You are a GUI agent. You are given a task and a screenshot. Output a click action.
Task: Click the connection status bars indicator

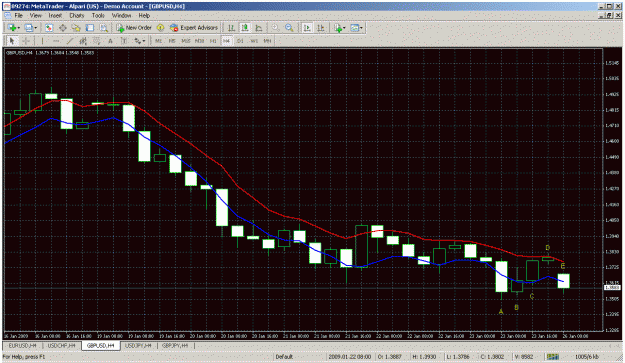pyautogui.click(x=552, y=356)
